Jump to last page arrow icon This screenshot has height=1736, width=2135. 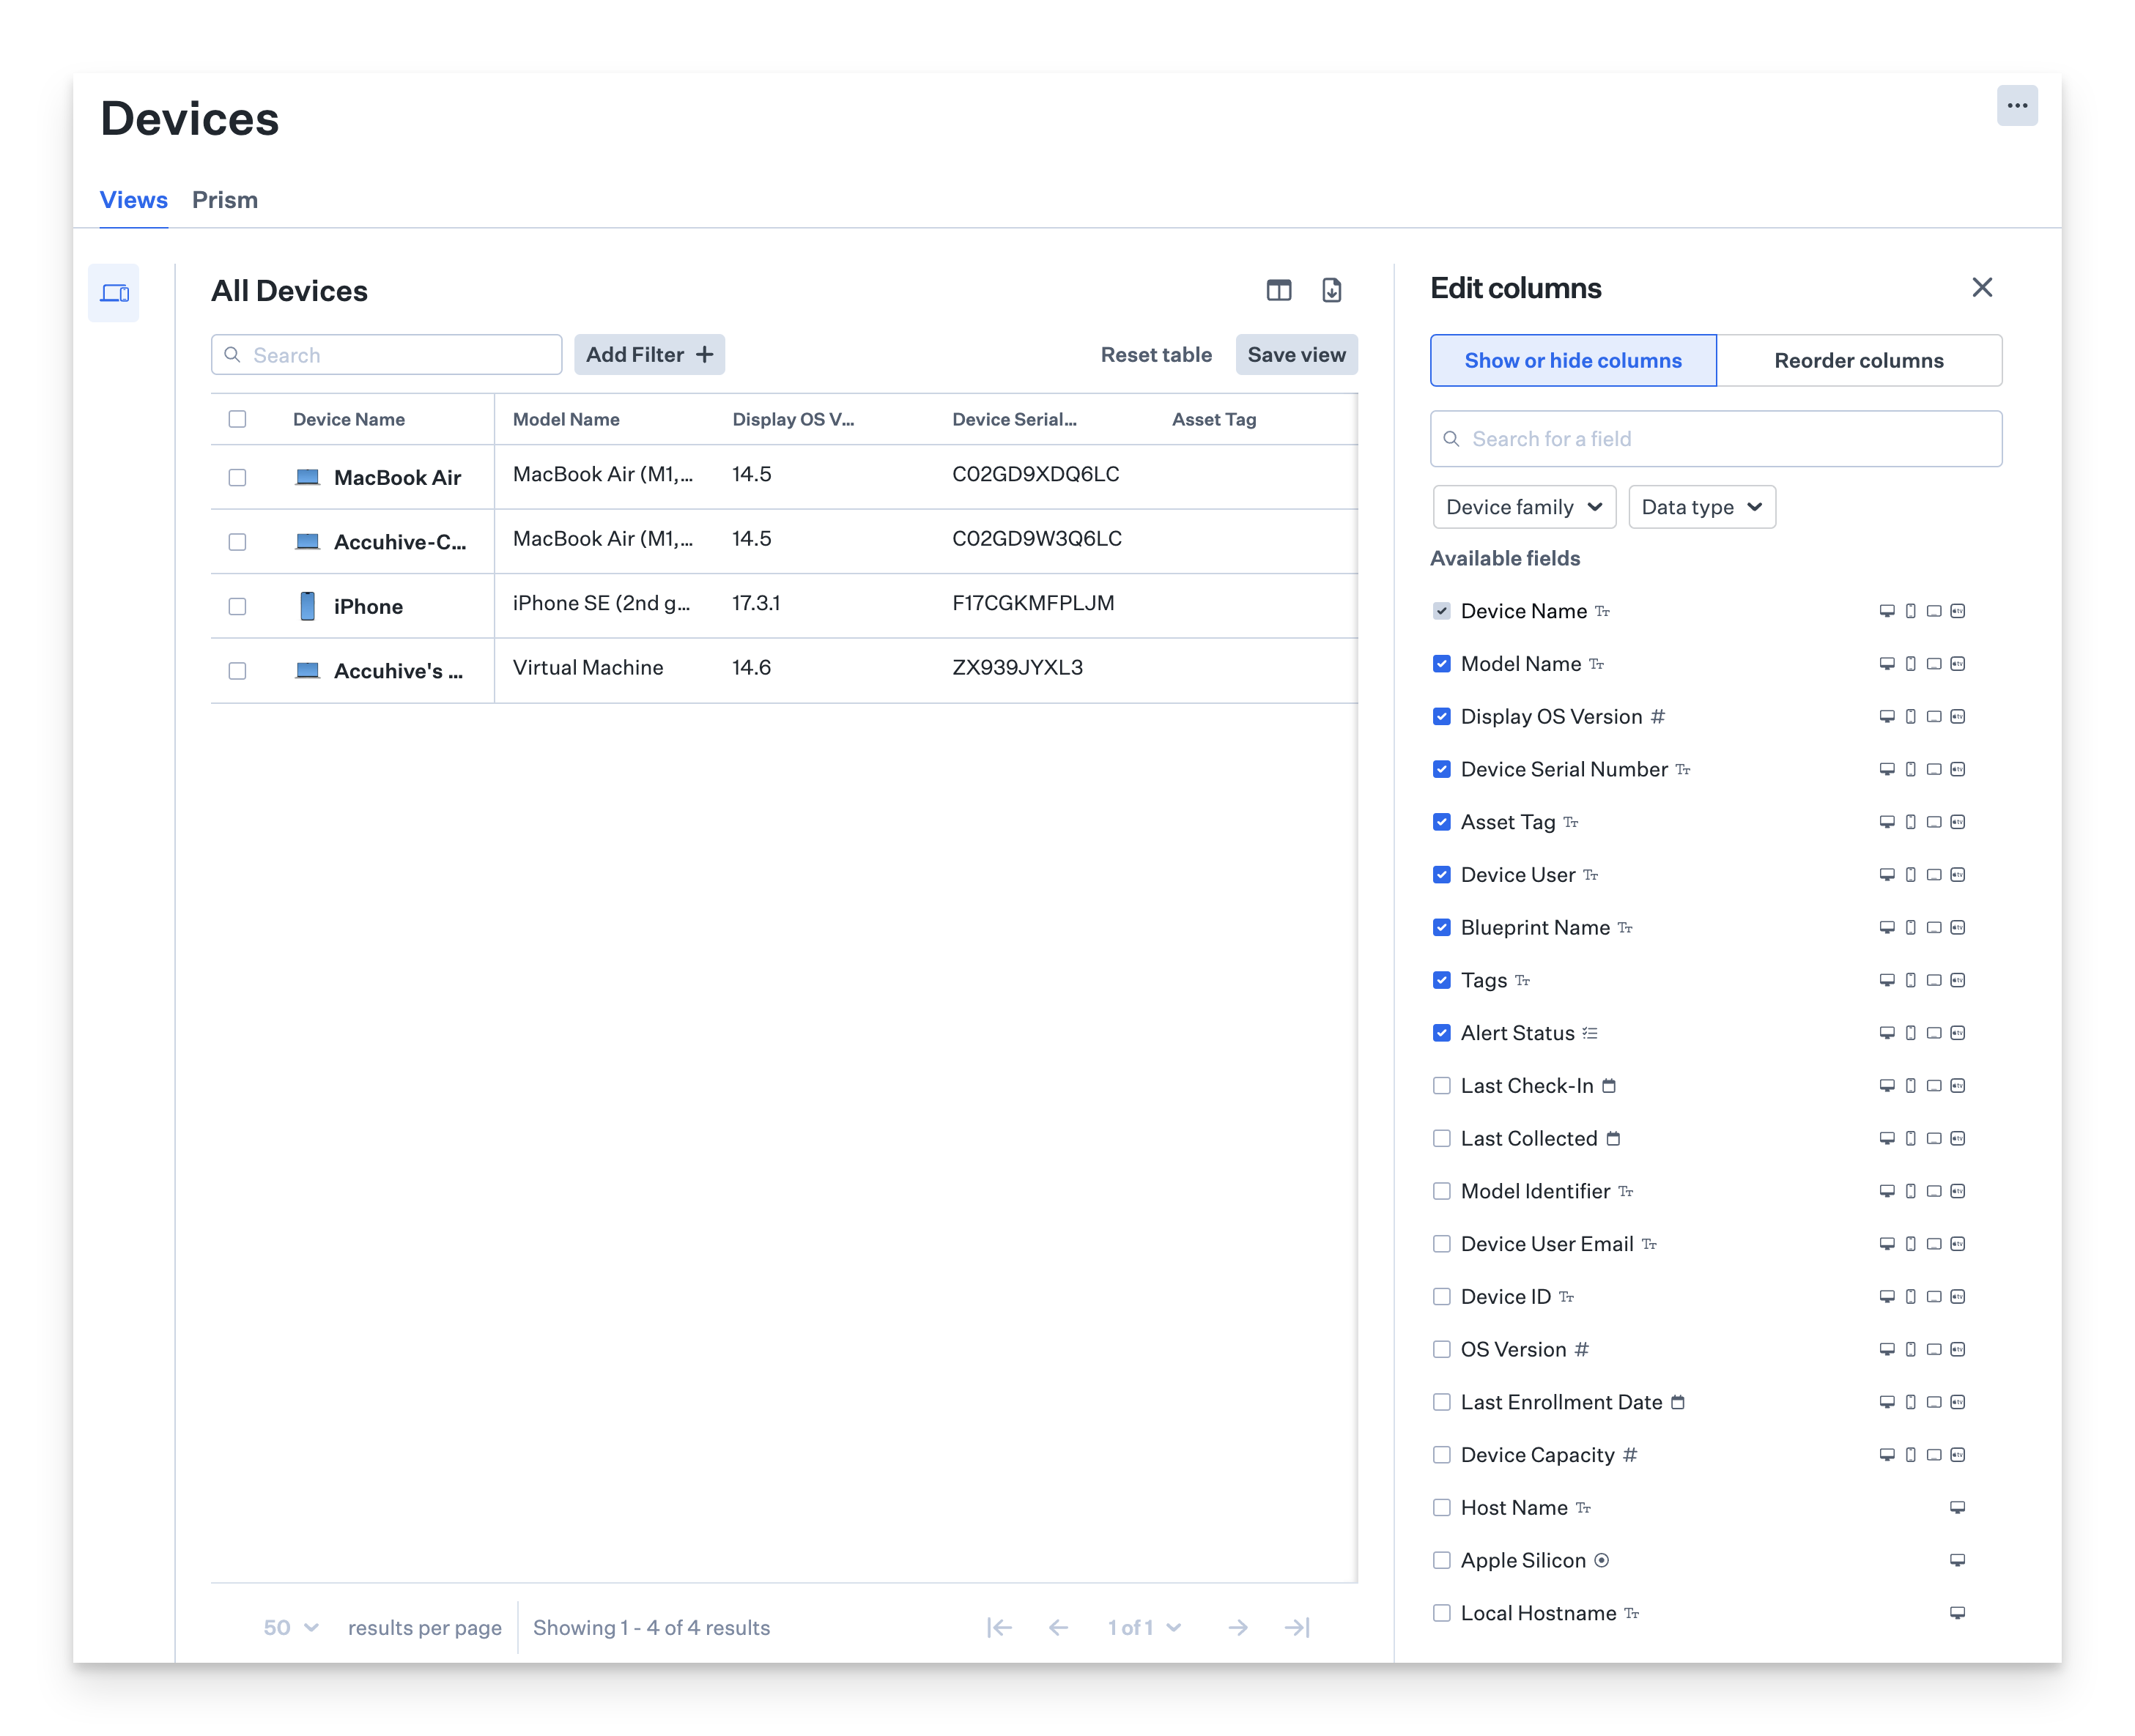tap(1296, 1627)
